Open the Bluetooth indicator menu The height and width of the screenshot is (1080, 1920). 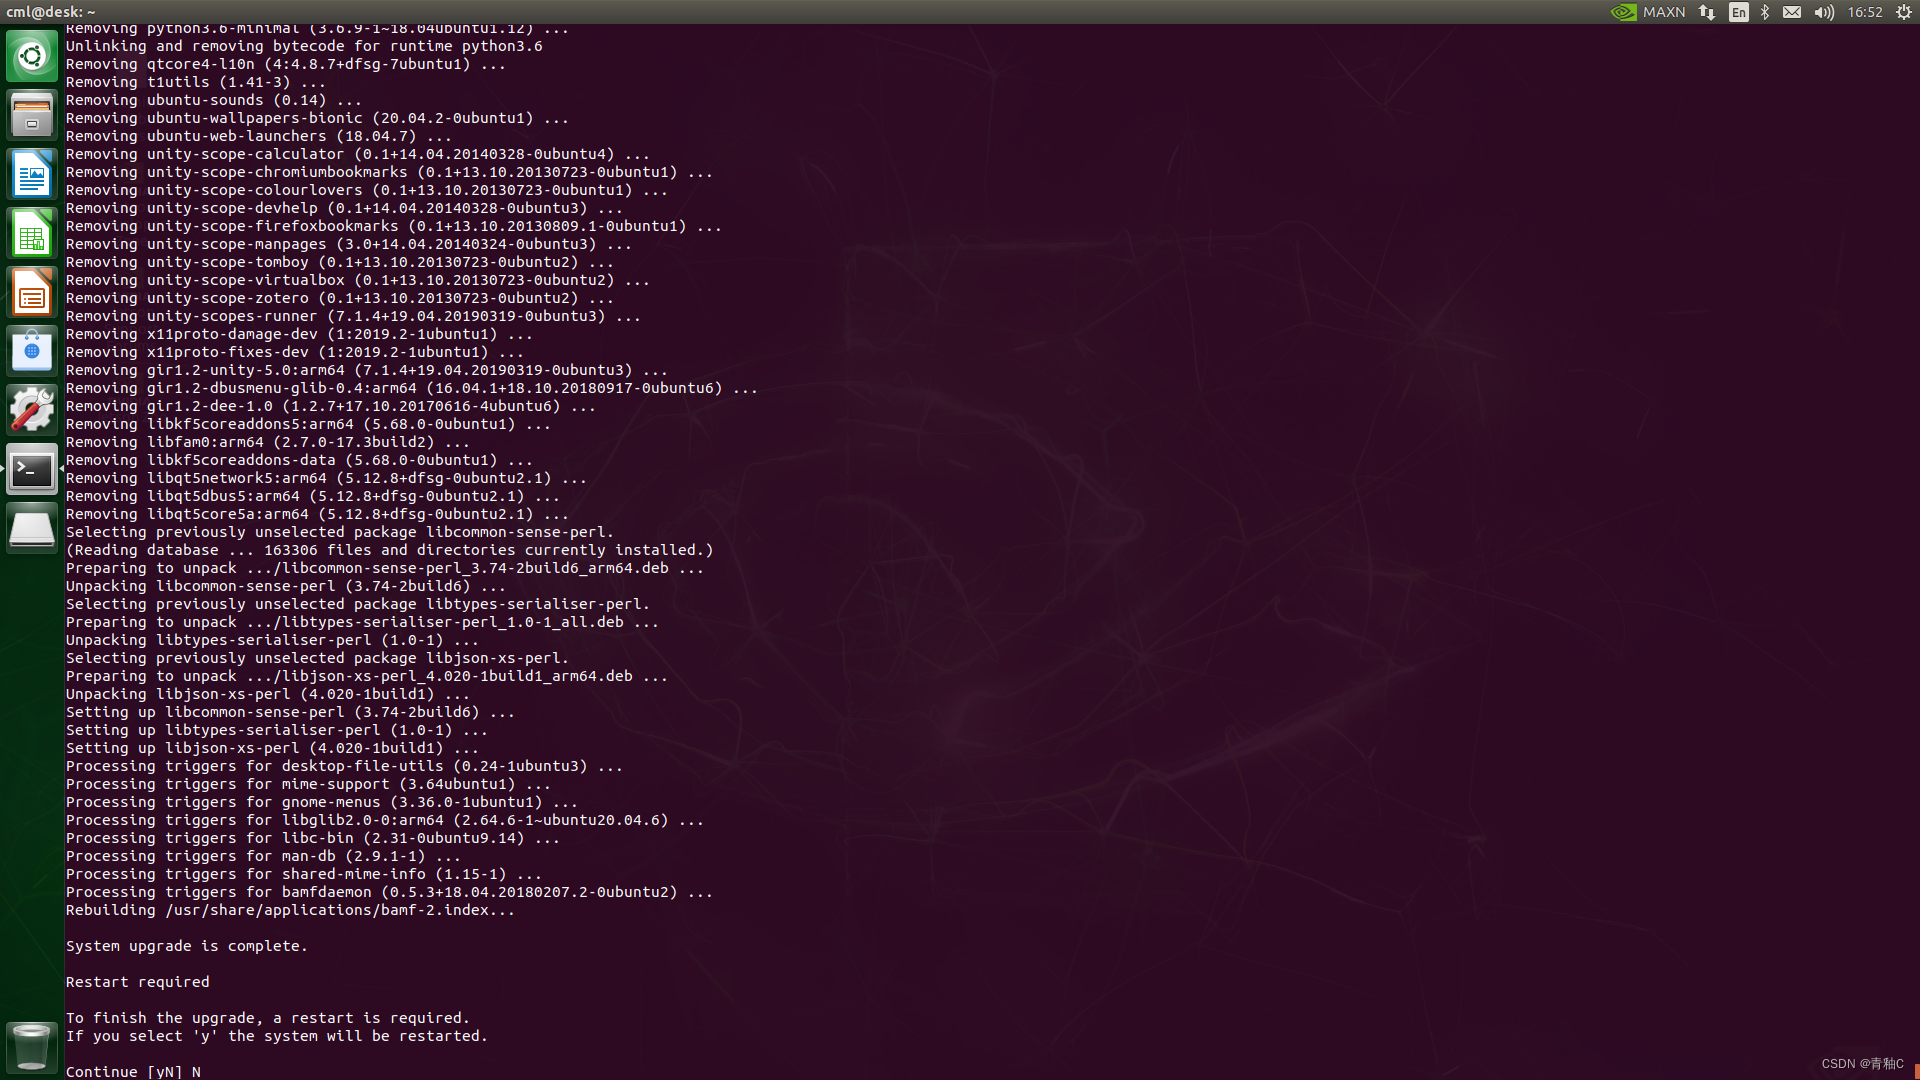pos(1765,12)
